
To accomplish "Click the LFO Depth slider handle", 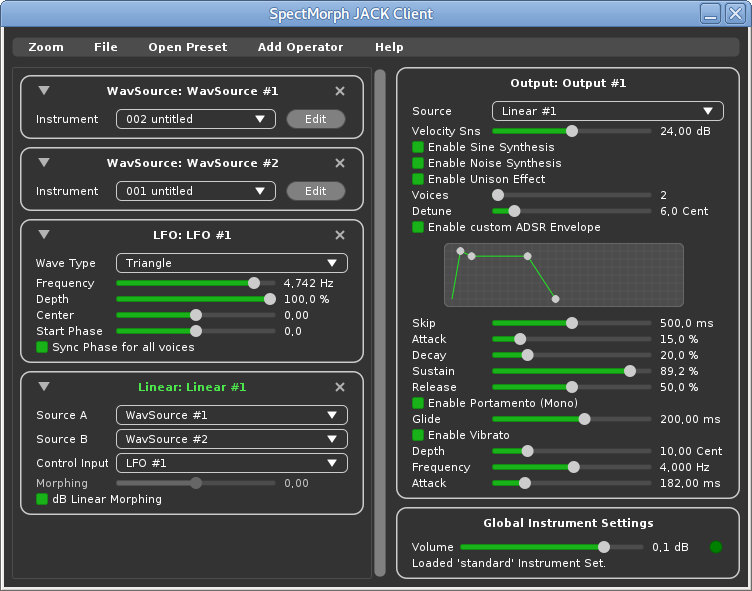I will tap(270, 299).
